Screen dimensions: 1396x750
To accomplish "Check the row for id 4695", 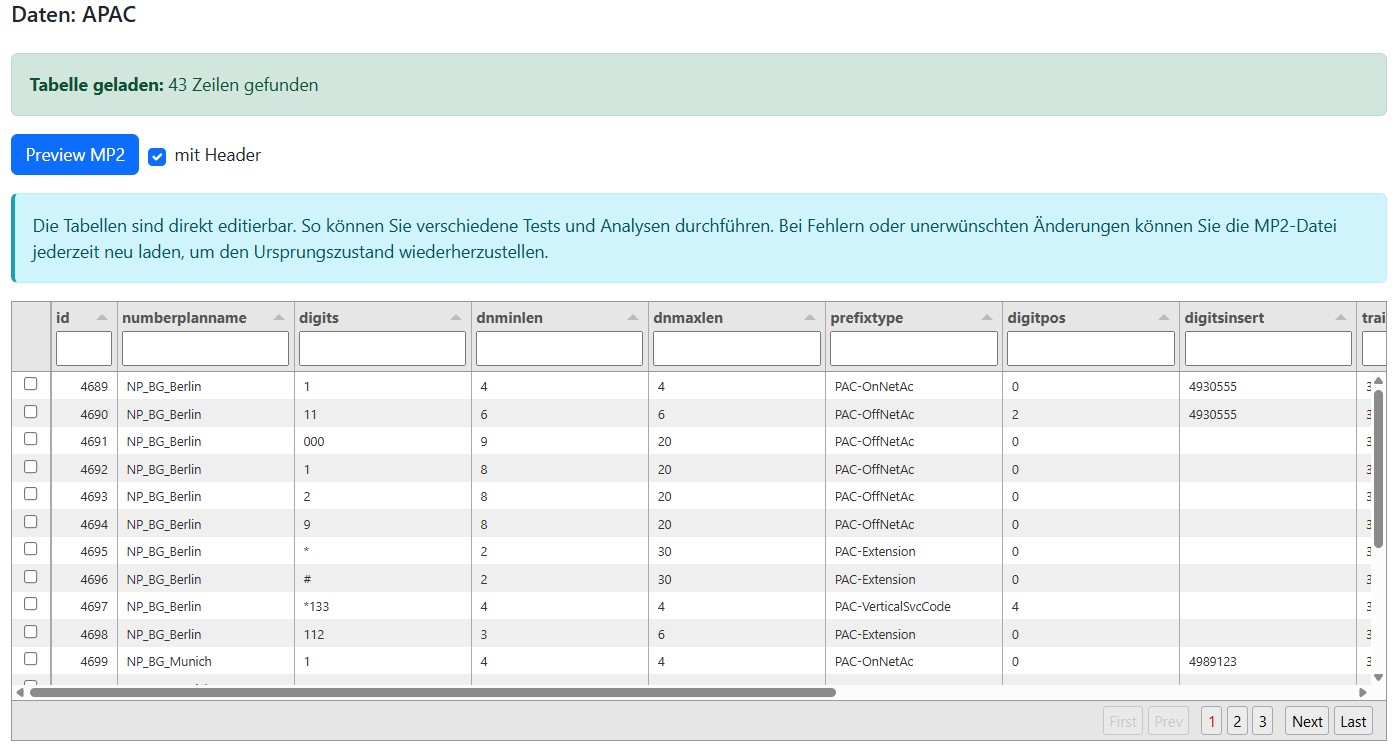I will click(x=31, y=549).
